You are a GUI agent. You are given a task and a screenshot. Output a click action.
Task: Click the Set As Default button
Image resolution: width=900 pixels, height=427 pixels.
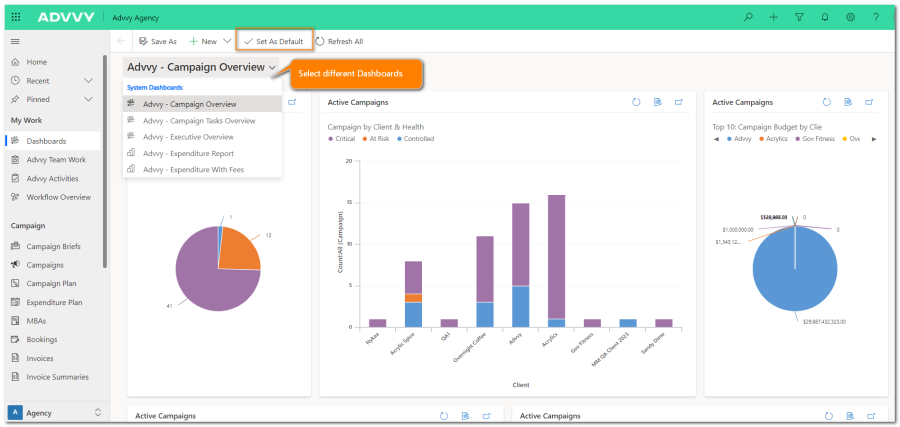coord(273,42)
